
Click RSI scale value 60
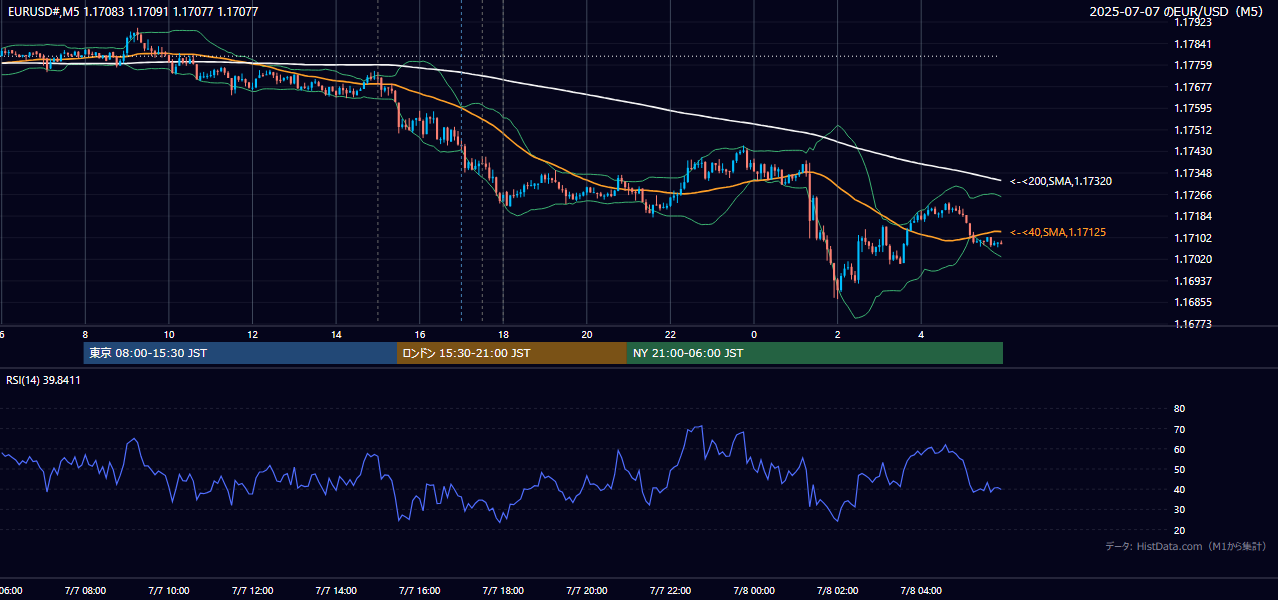tap(1179, 449)
